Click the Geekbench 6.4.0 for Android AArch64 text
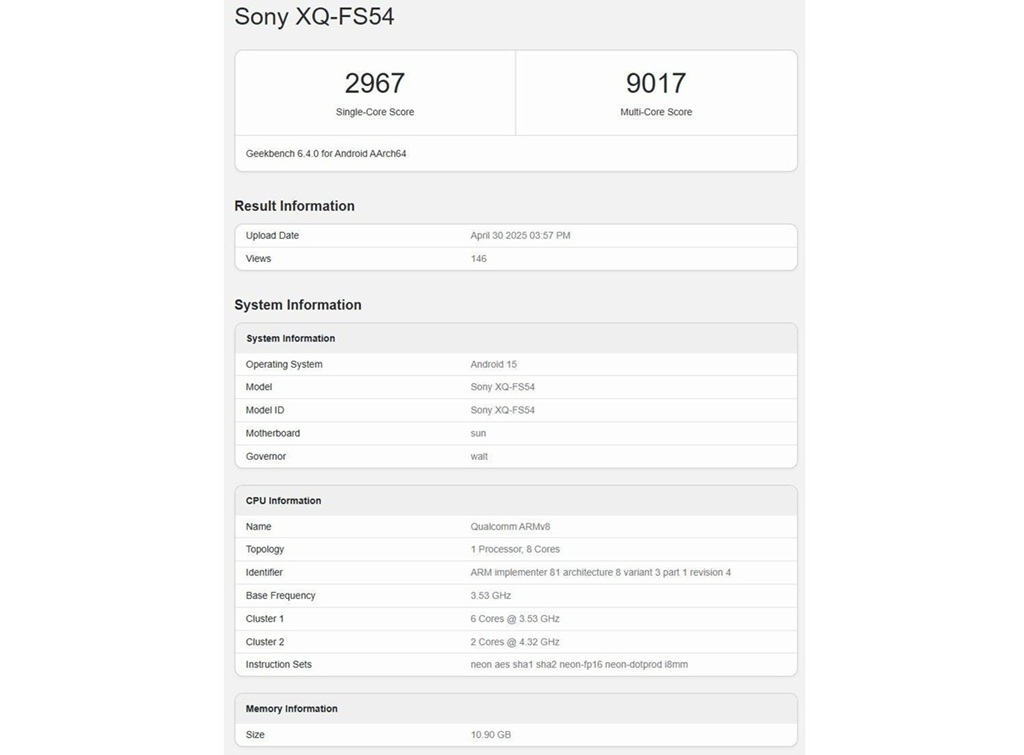The height and width of the screenshot is (755, 1024). tap(326, 153)
